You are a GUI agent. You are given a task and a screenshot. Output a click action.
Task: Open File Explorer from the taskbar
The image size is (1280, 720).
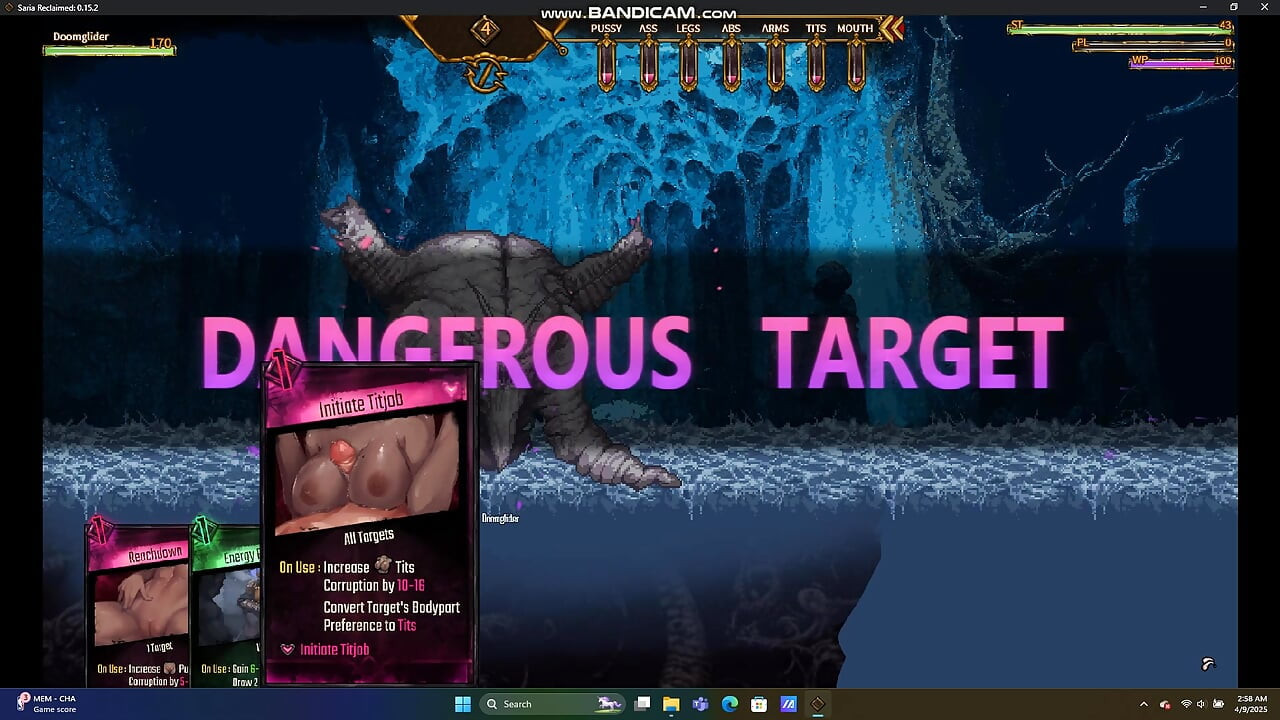[x=672, y=704]
